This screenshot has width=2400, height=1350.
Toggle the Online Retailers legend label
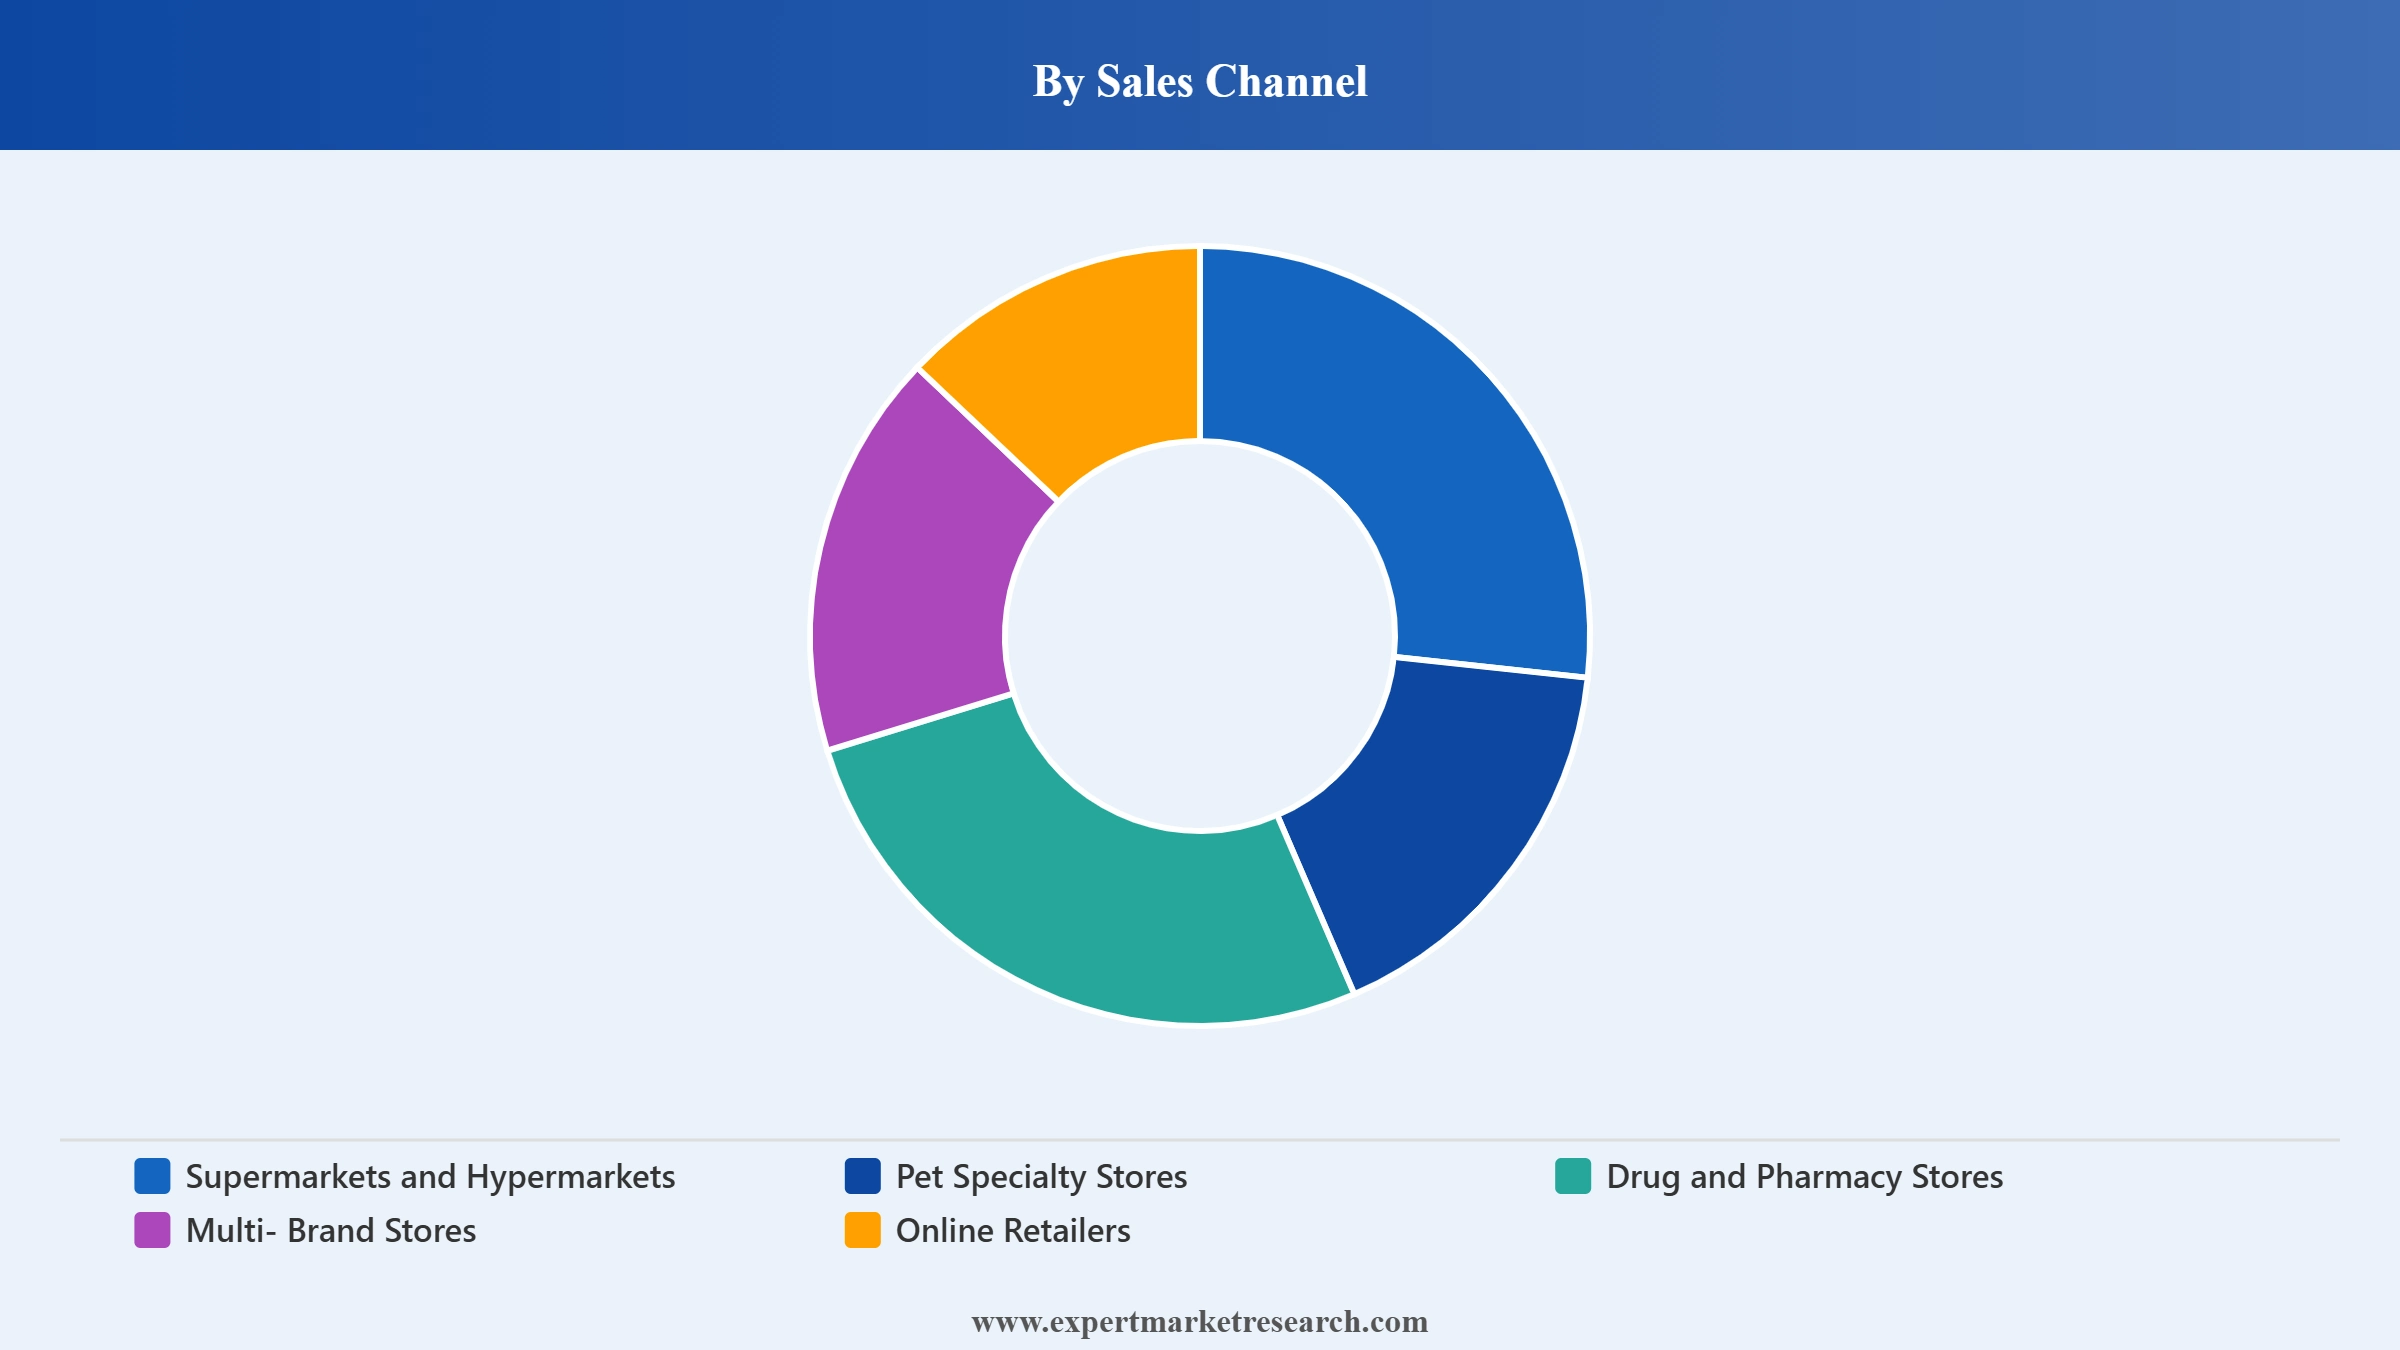[x=1013, y=1231]
